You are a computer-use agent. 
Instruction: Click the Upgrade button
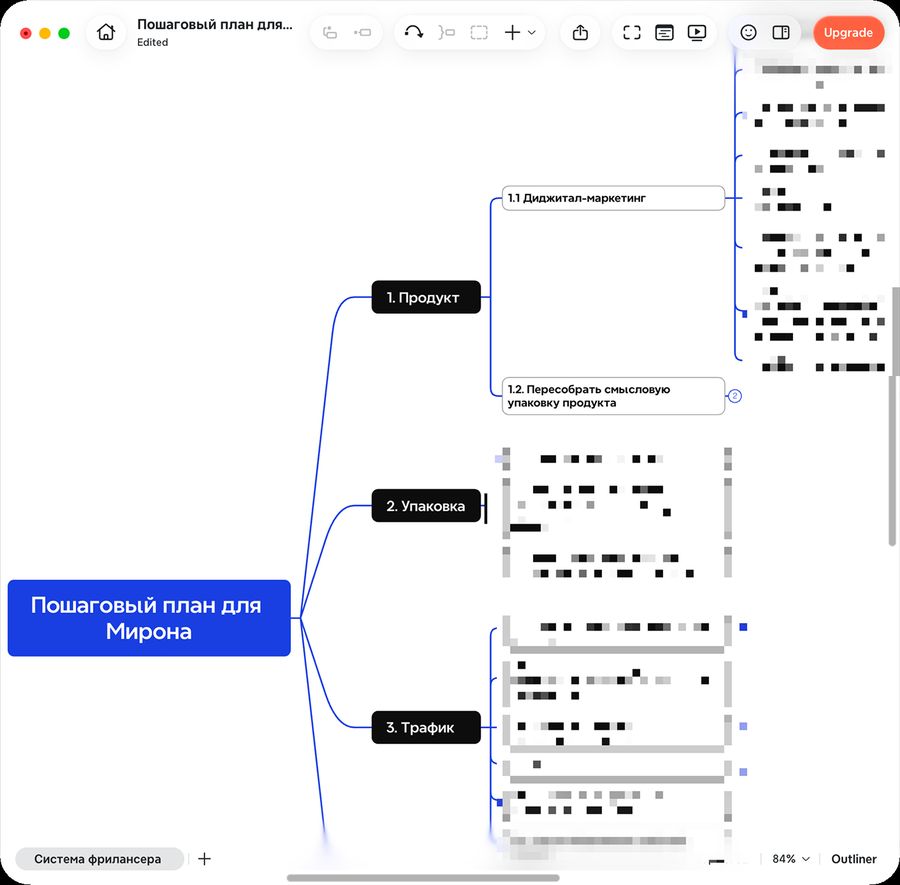(x=848, y=33)
